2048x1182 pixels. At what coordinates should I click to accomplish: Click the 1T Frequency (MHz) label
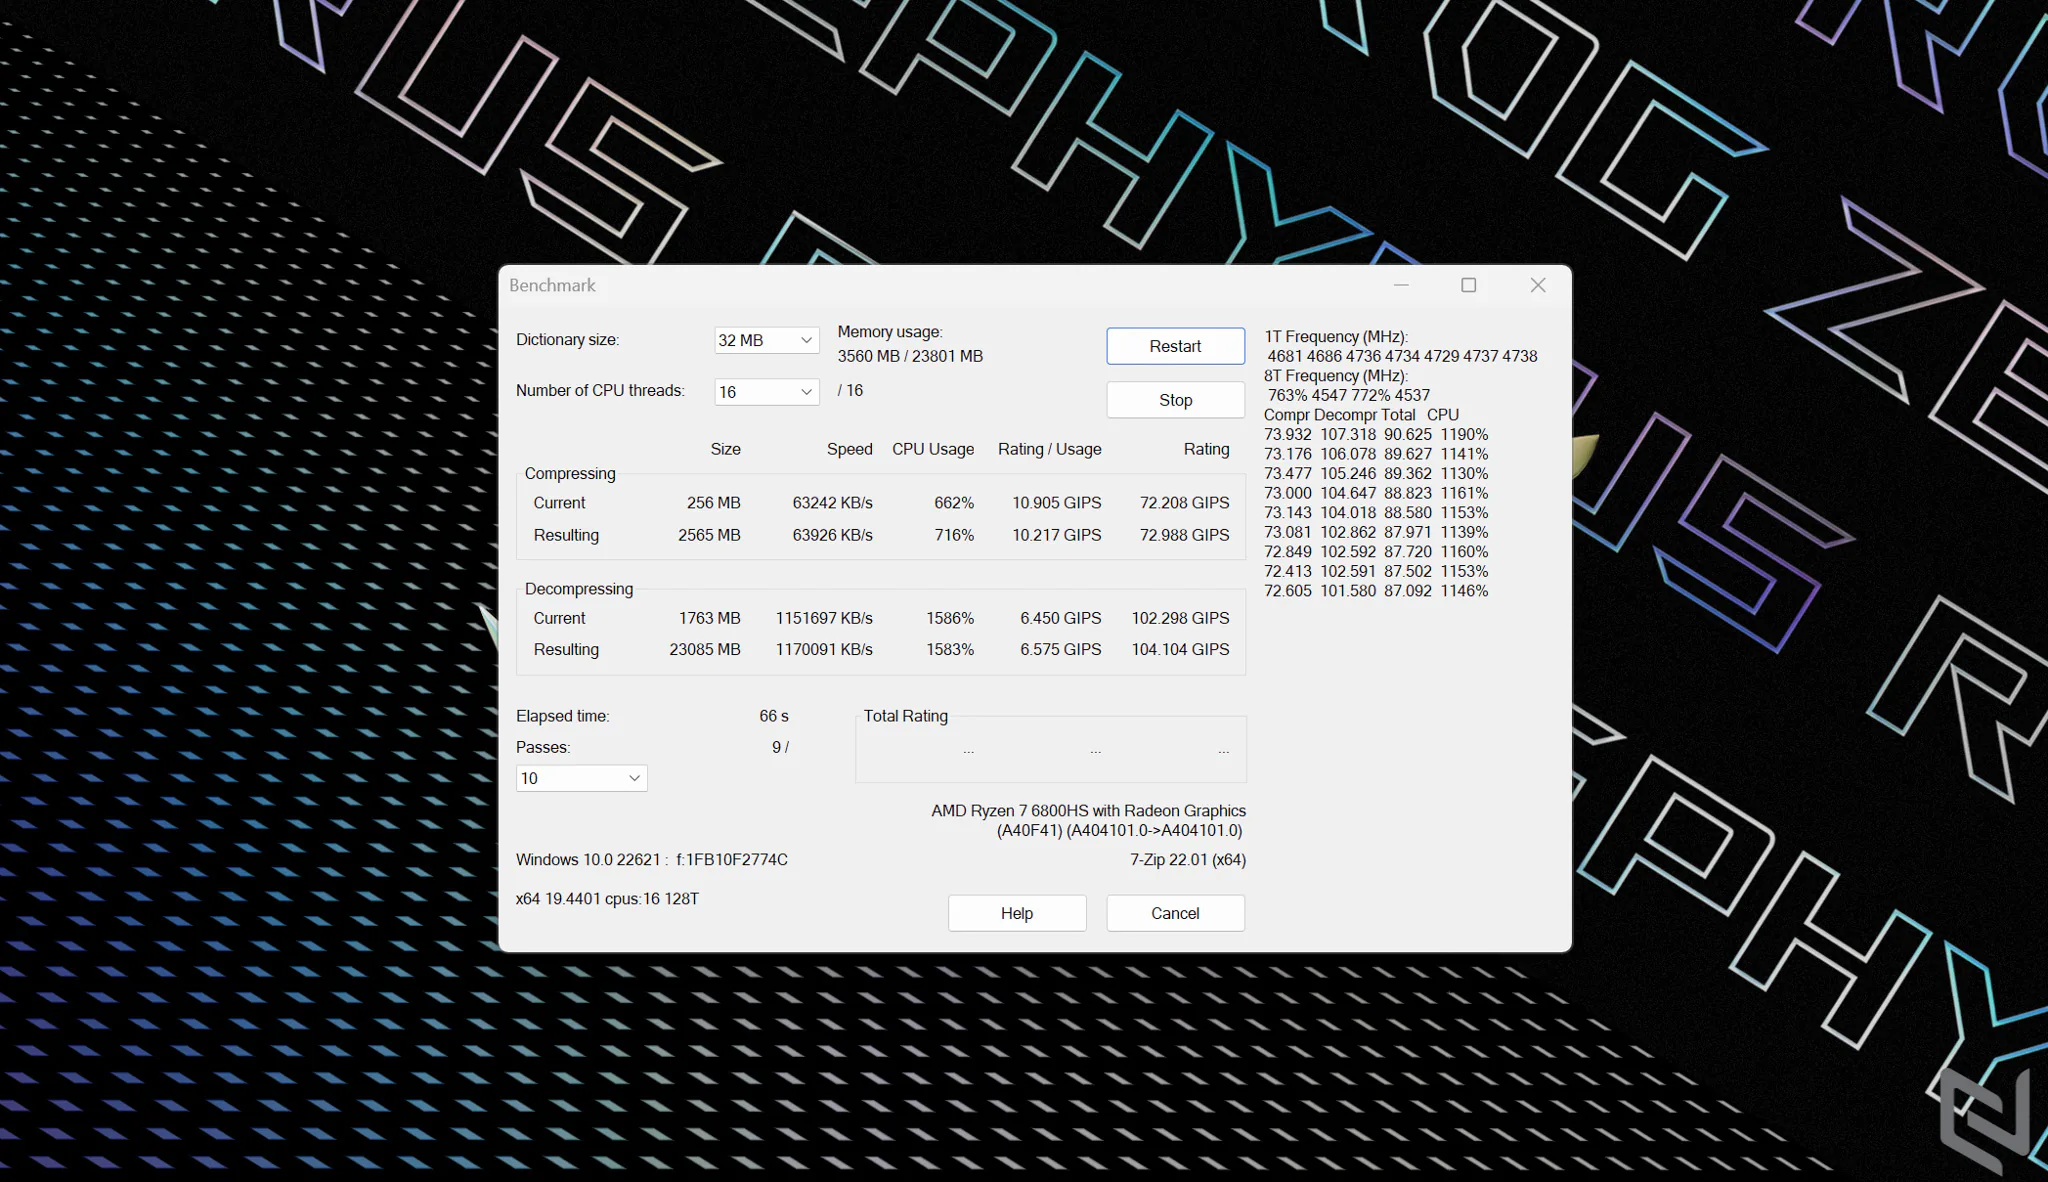click(x=1336, y=337)
